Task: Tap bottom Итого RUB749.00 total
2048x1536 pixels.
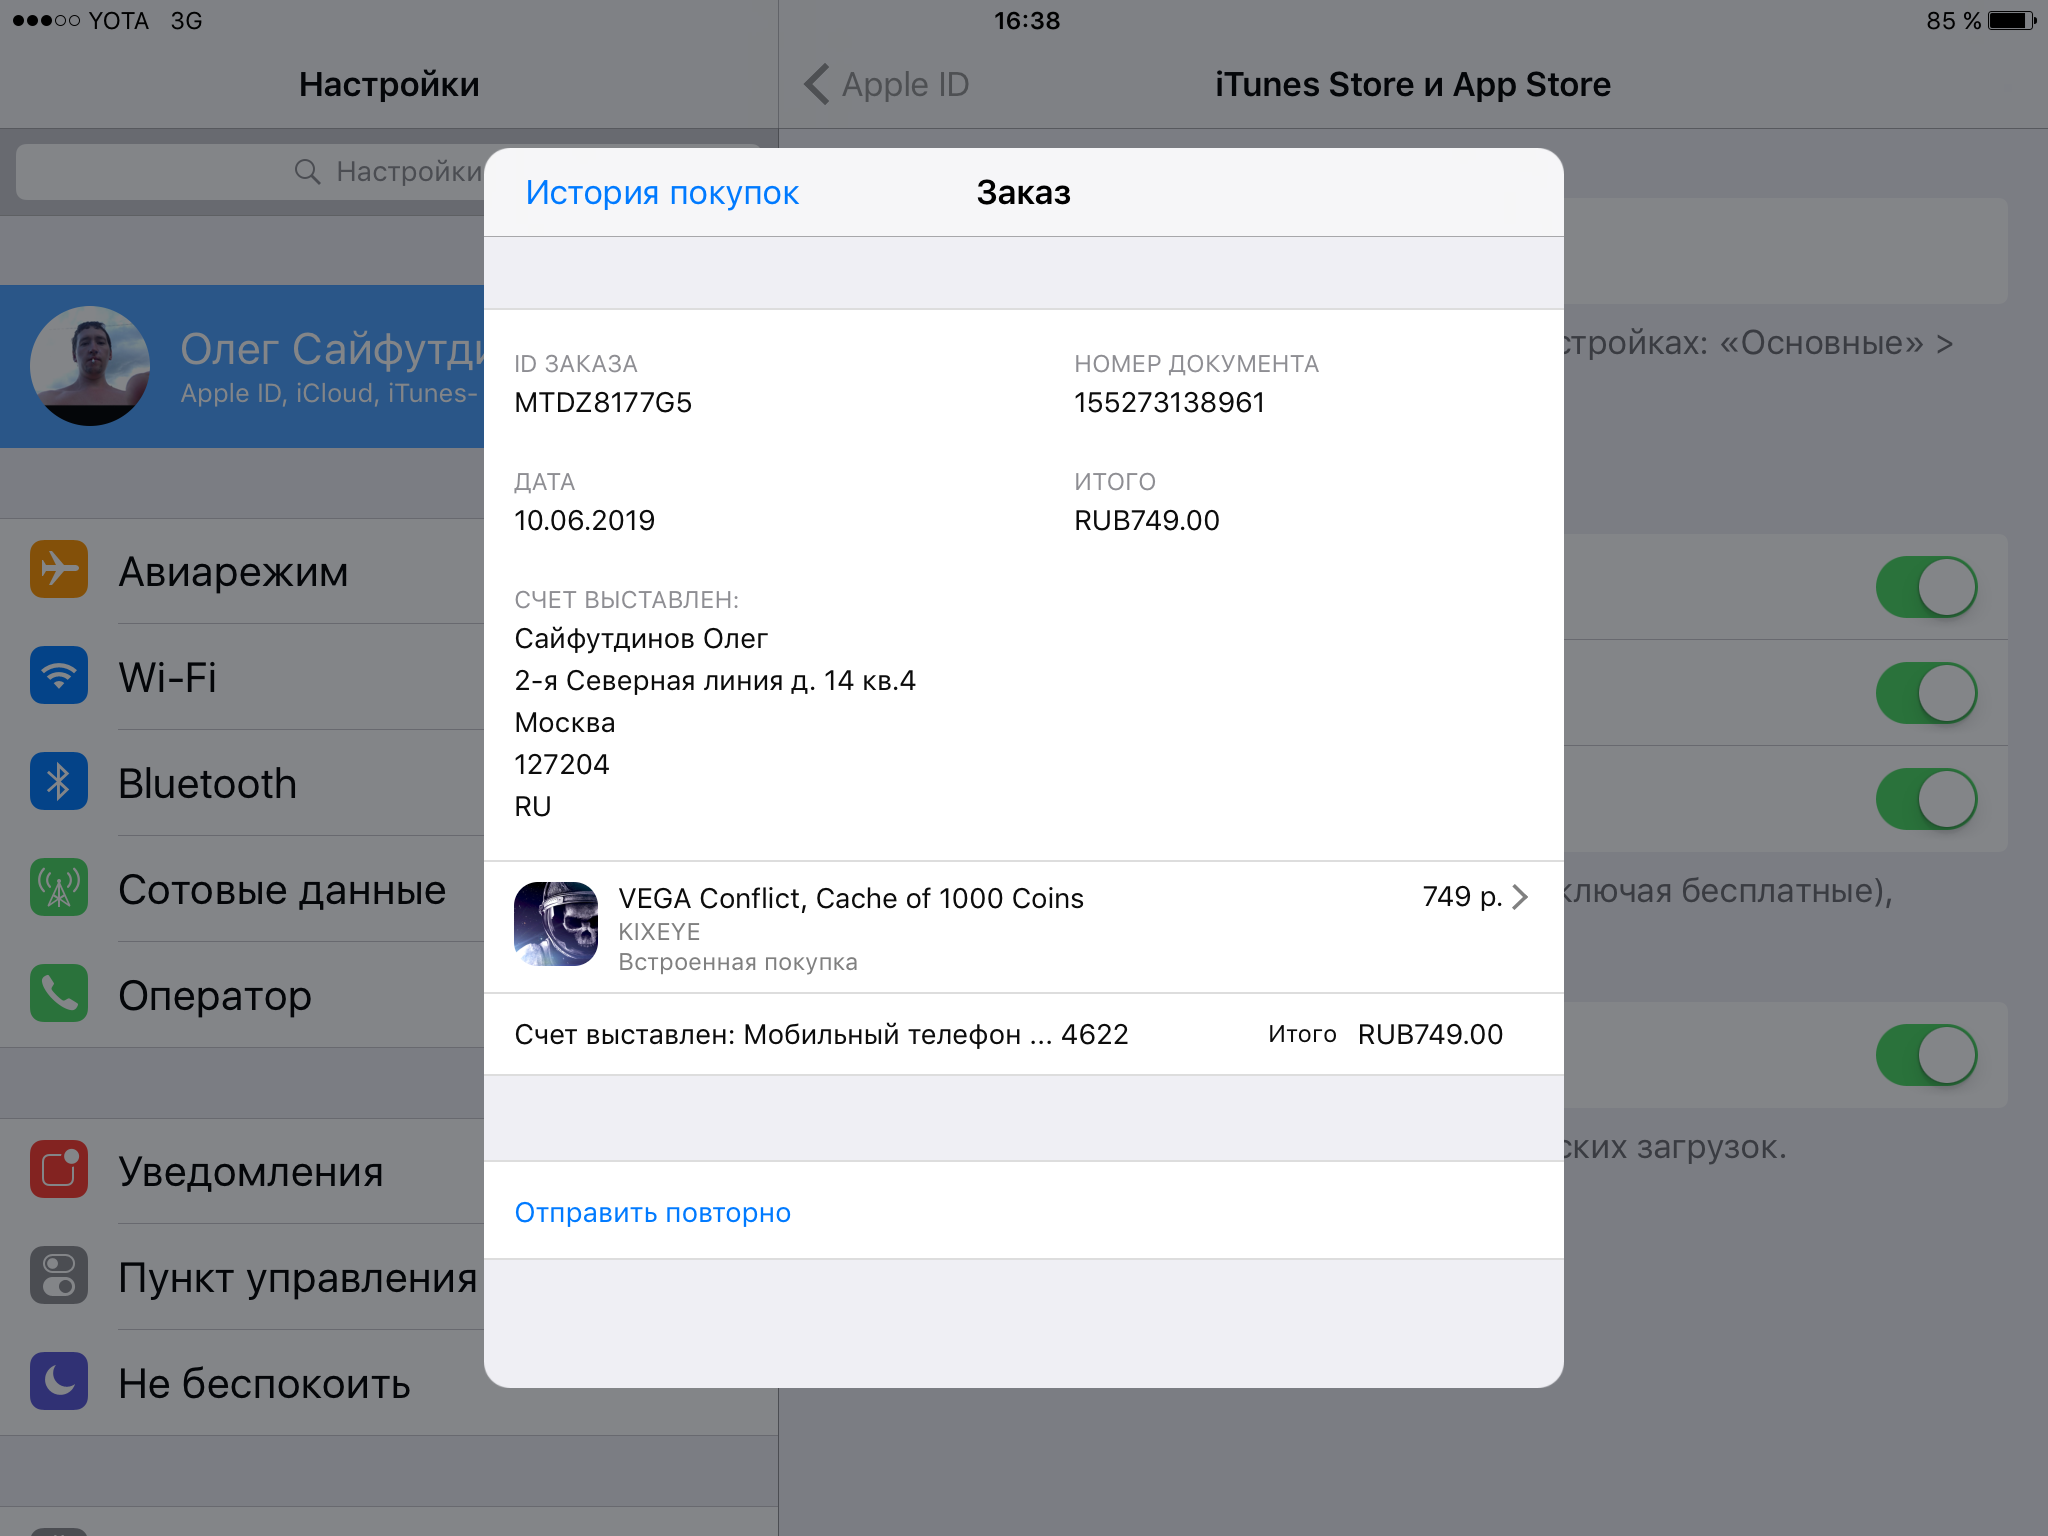Action: click(x=1386, y=1035)
